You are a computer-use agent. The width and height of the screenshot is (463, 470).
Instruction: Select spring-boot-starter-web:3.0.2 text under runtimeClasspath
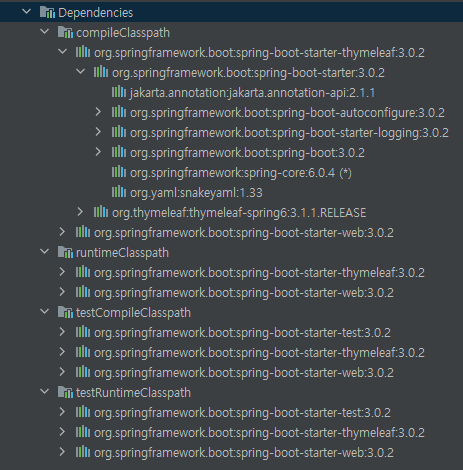point(244,293)
